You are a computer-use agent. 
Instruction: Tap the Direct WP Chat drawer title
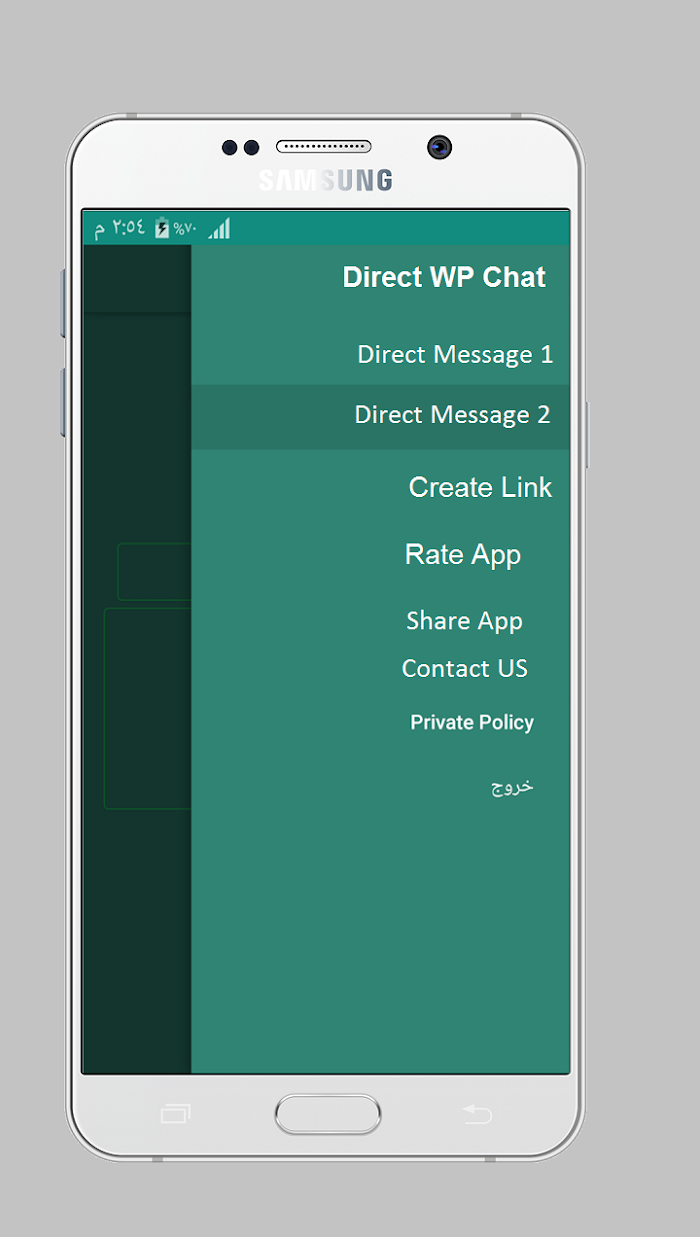[444, 277]
